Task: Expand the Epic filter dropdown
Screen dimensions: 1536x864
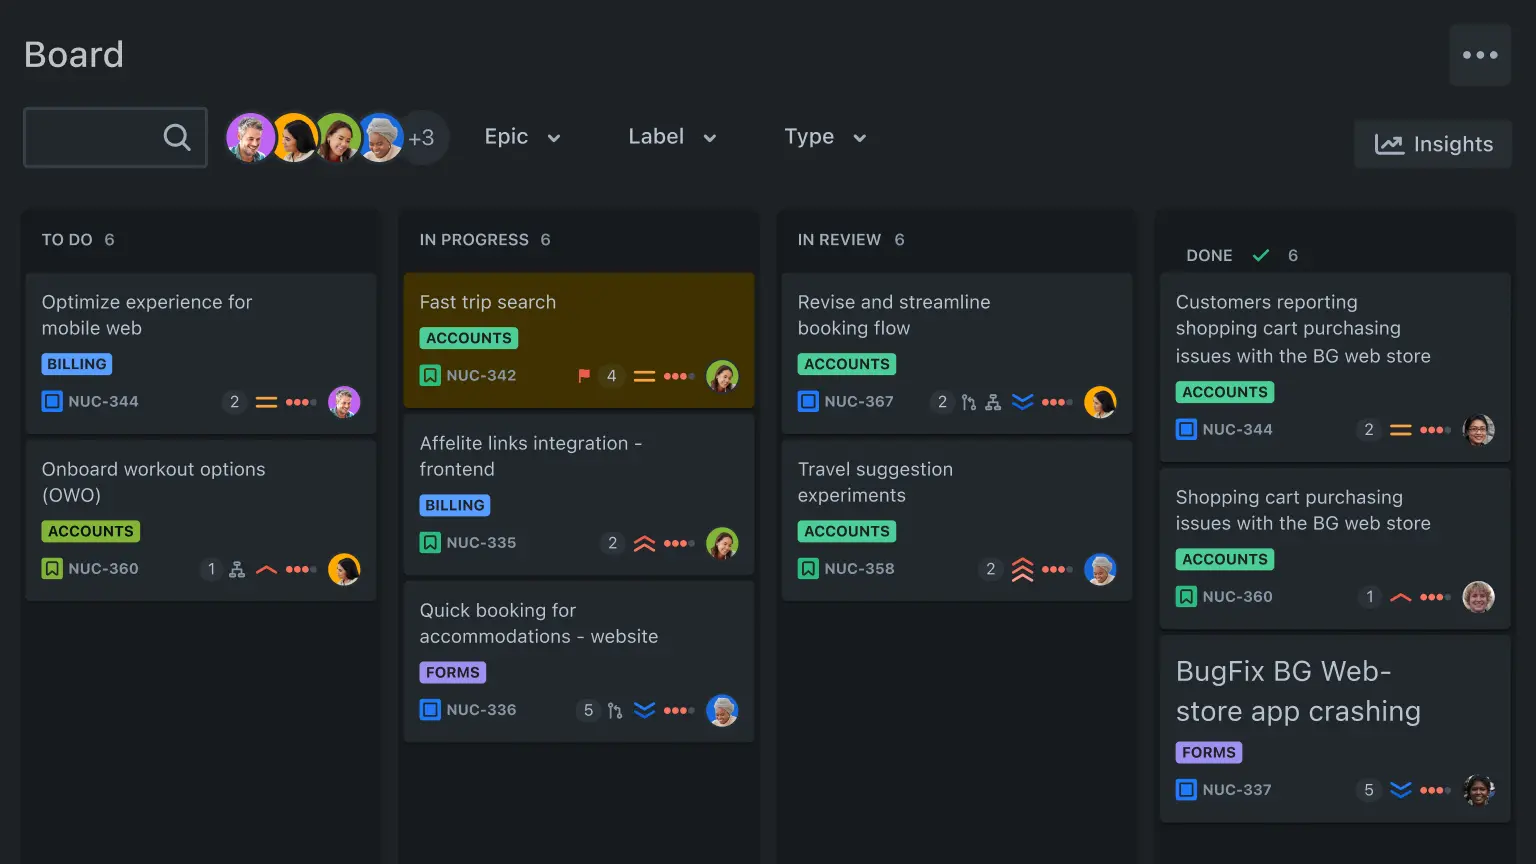Action: 522,137
